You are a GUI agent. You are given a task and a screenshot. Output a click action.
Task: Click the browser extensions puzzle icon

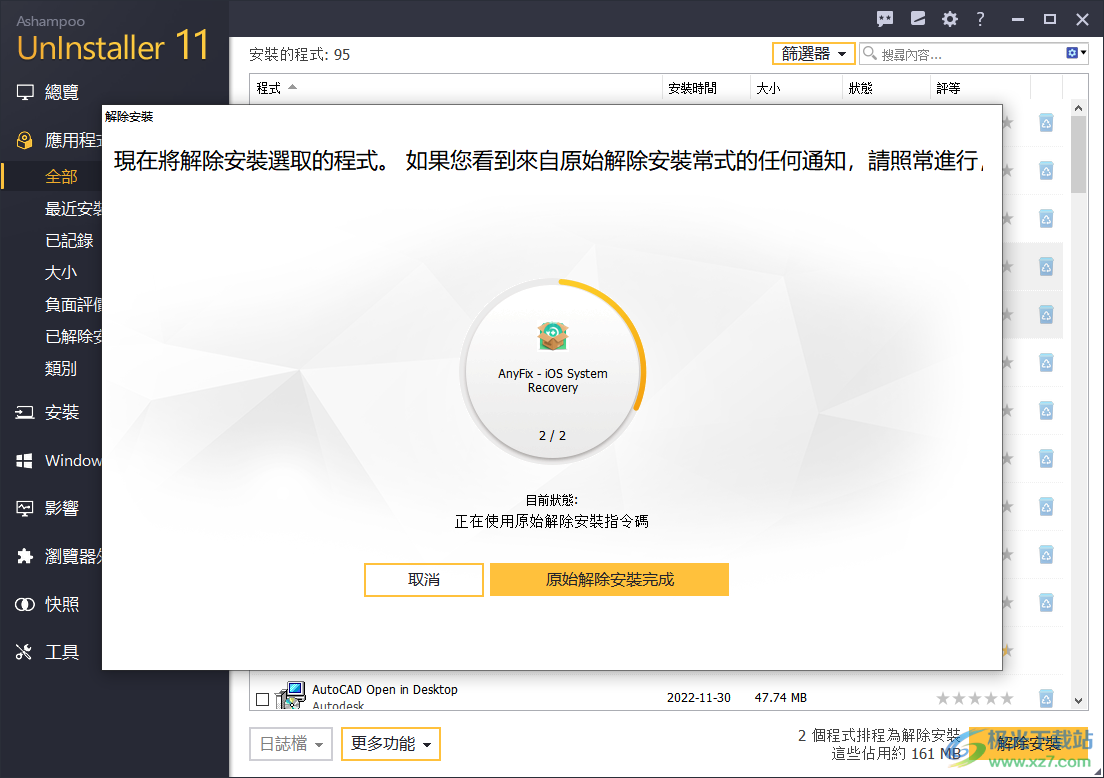(x=25, y=556)
